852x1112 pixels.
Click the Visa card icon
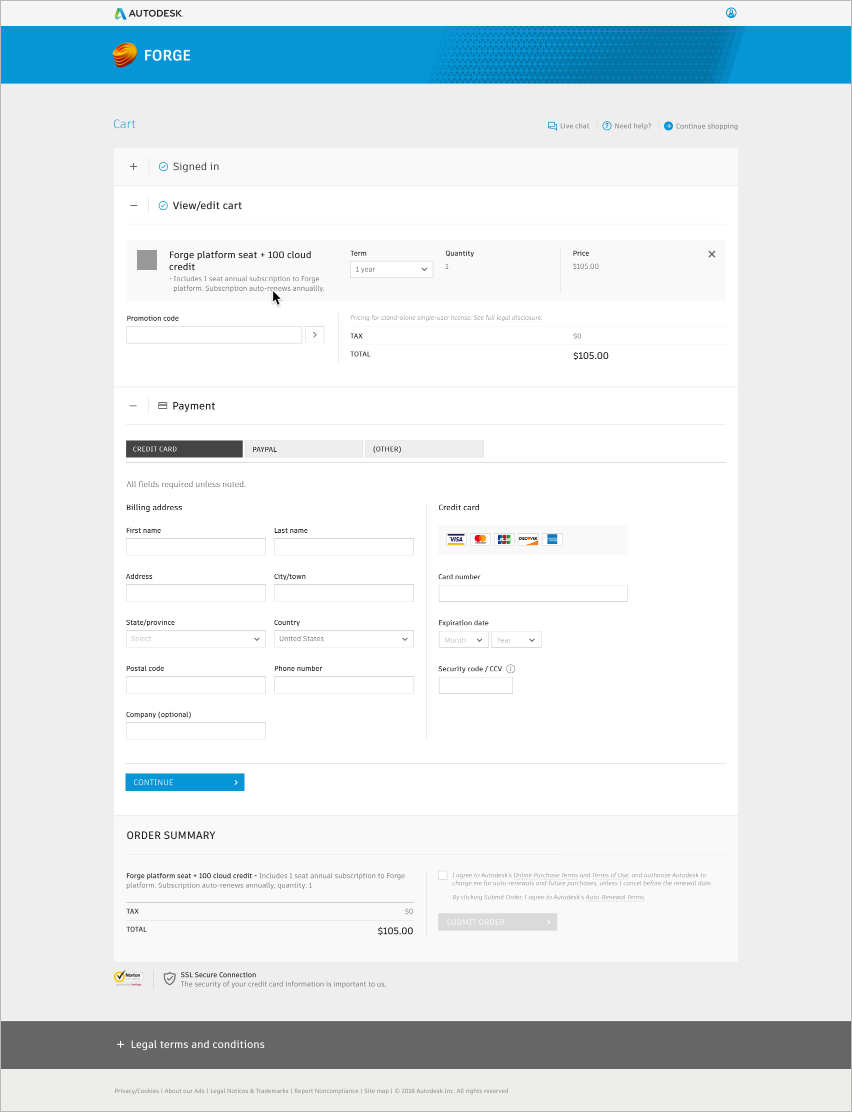point(455,540)
